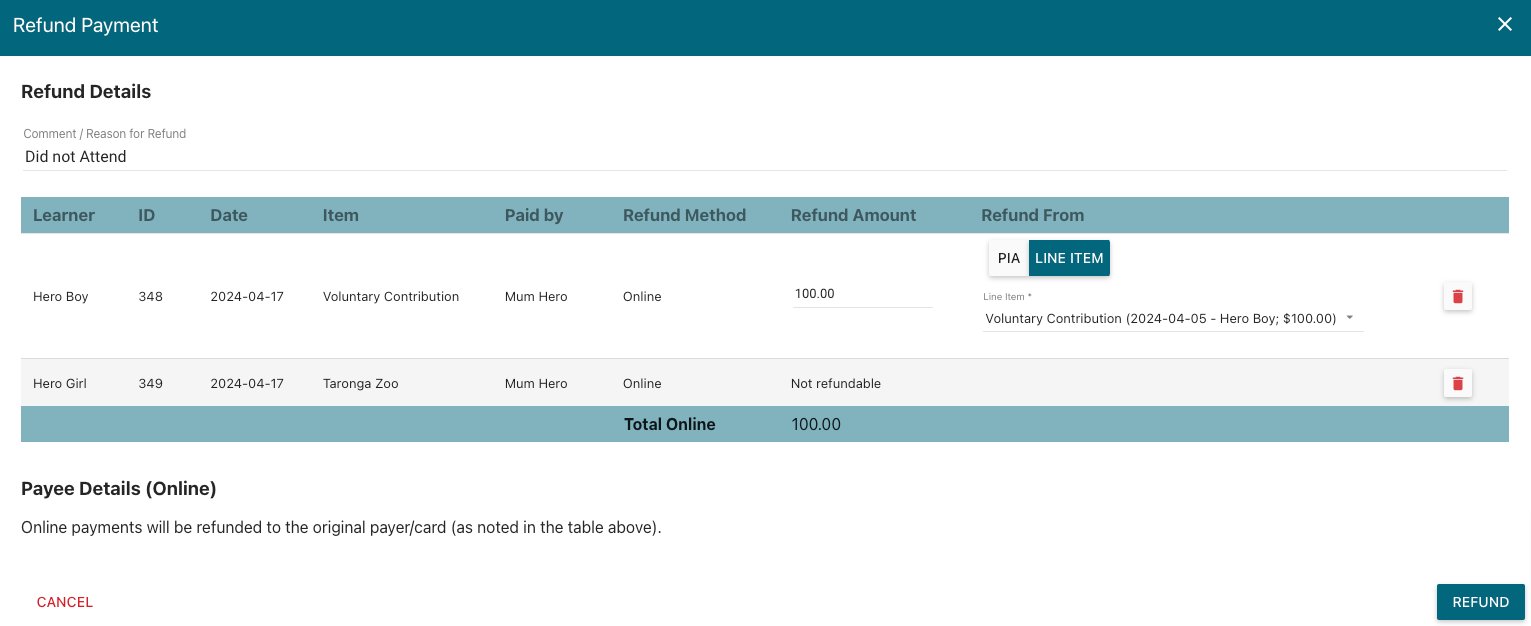Click the Not refundable text for Hero Girl
This screenshot has width=1531, height=626.
pyautogui.click(x=835, y=384)
